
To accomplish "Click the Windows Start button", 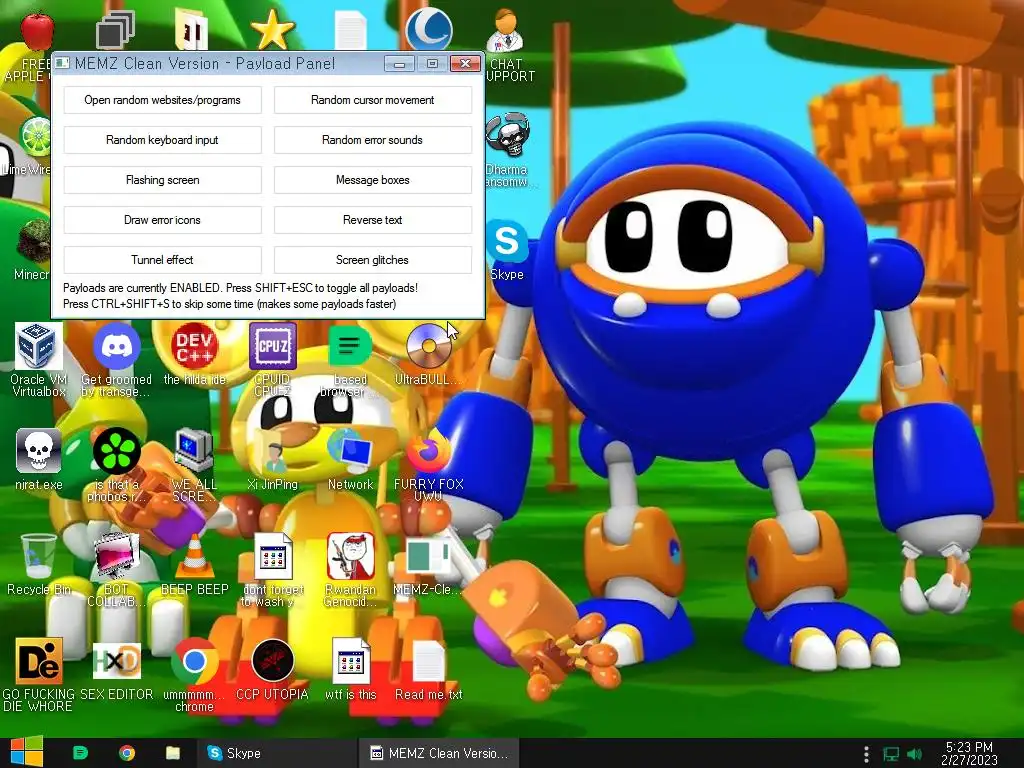I will pyautogui.click(x=26, y=752).
